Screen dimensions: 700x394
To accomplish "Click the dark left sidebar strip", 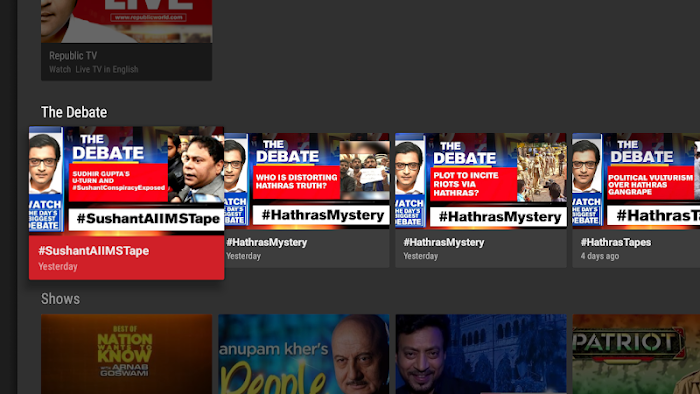I will 8,197.
